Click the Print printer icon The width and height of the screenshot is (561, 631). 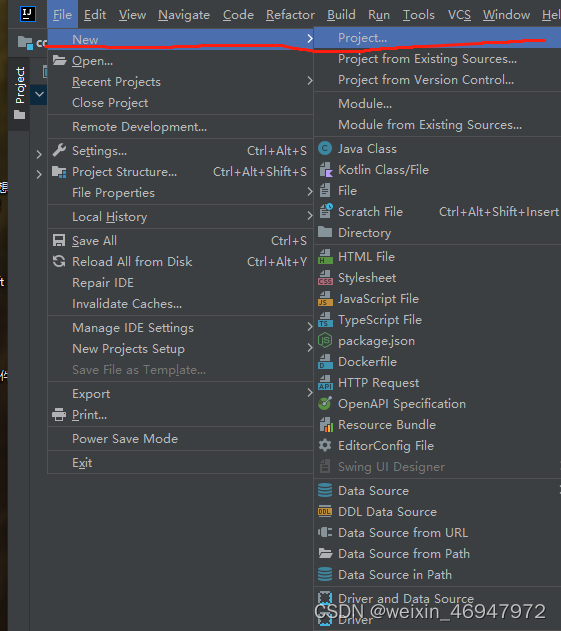point(59,414)
